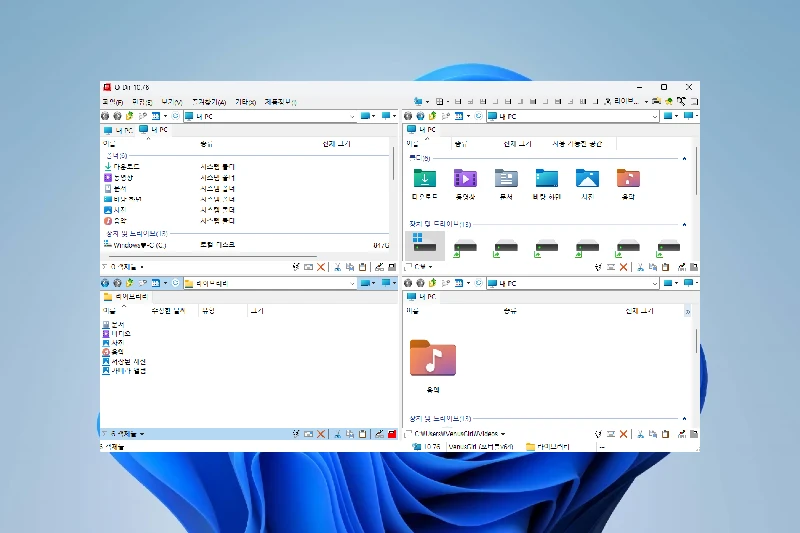The width and height of the screenshot is (800, 533).
Task: Click red X delete icon in details-list pane
Action: pyautogui.click(x=321, y=267)
